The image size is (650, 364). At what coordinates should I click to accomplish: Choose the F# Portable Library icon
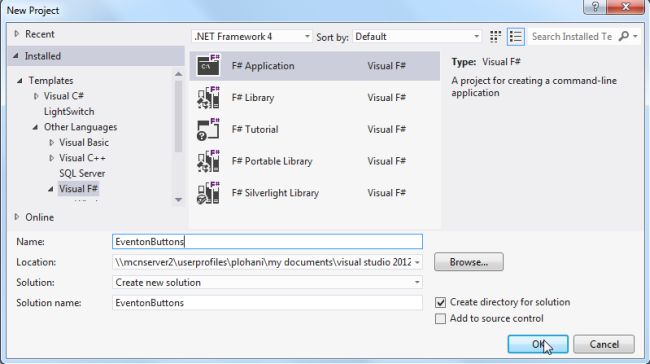[x=208, y=161]
